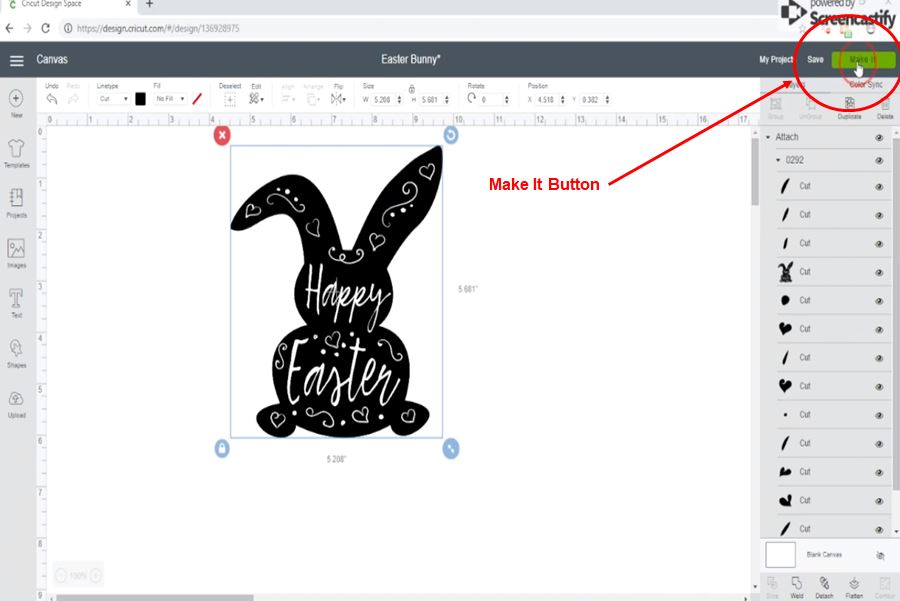Open the Linetype dropdown
This screenshot has height=601, width=900.
click(113, 99)
